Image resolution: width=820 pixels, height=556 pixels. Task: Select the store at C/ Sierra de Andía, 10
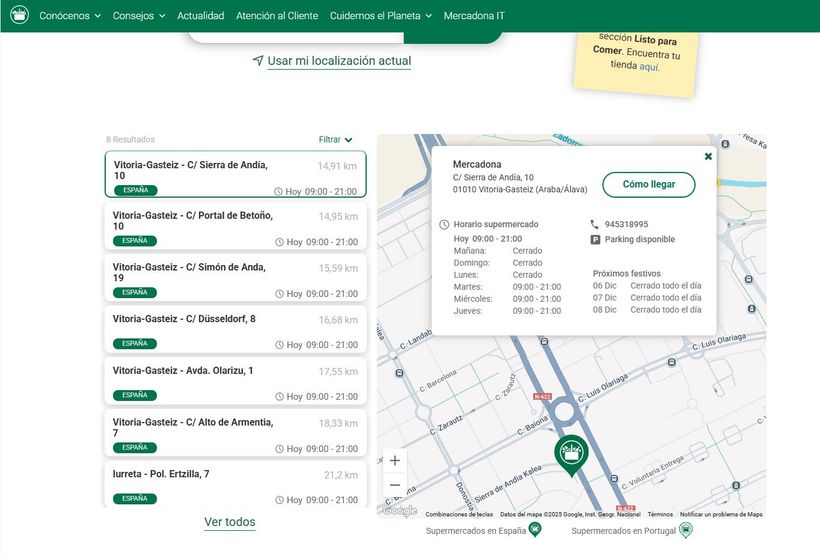(x=235, y=174)
